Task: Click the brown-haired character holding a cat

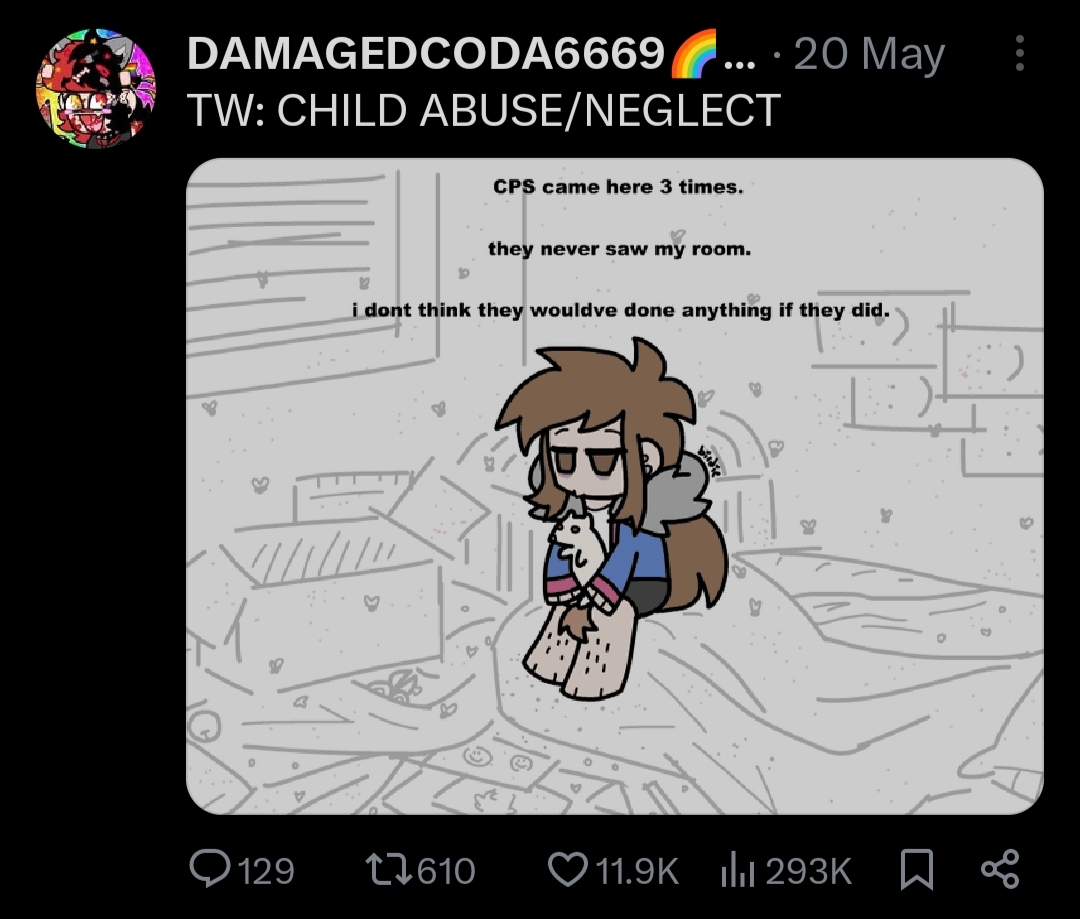Action: tap(610, 518)
